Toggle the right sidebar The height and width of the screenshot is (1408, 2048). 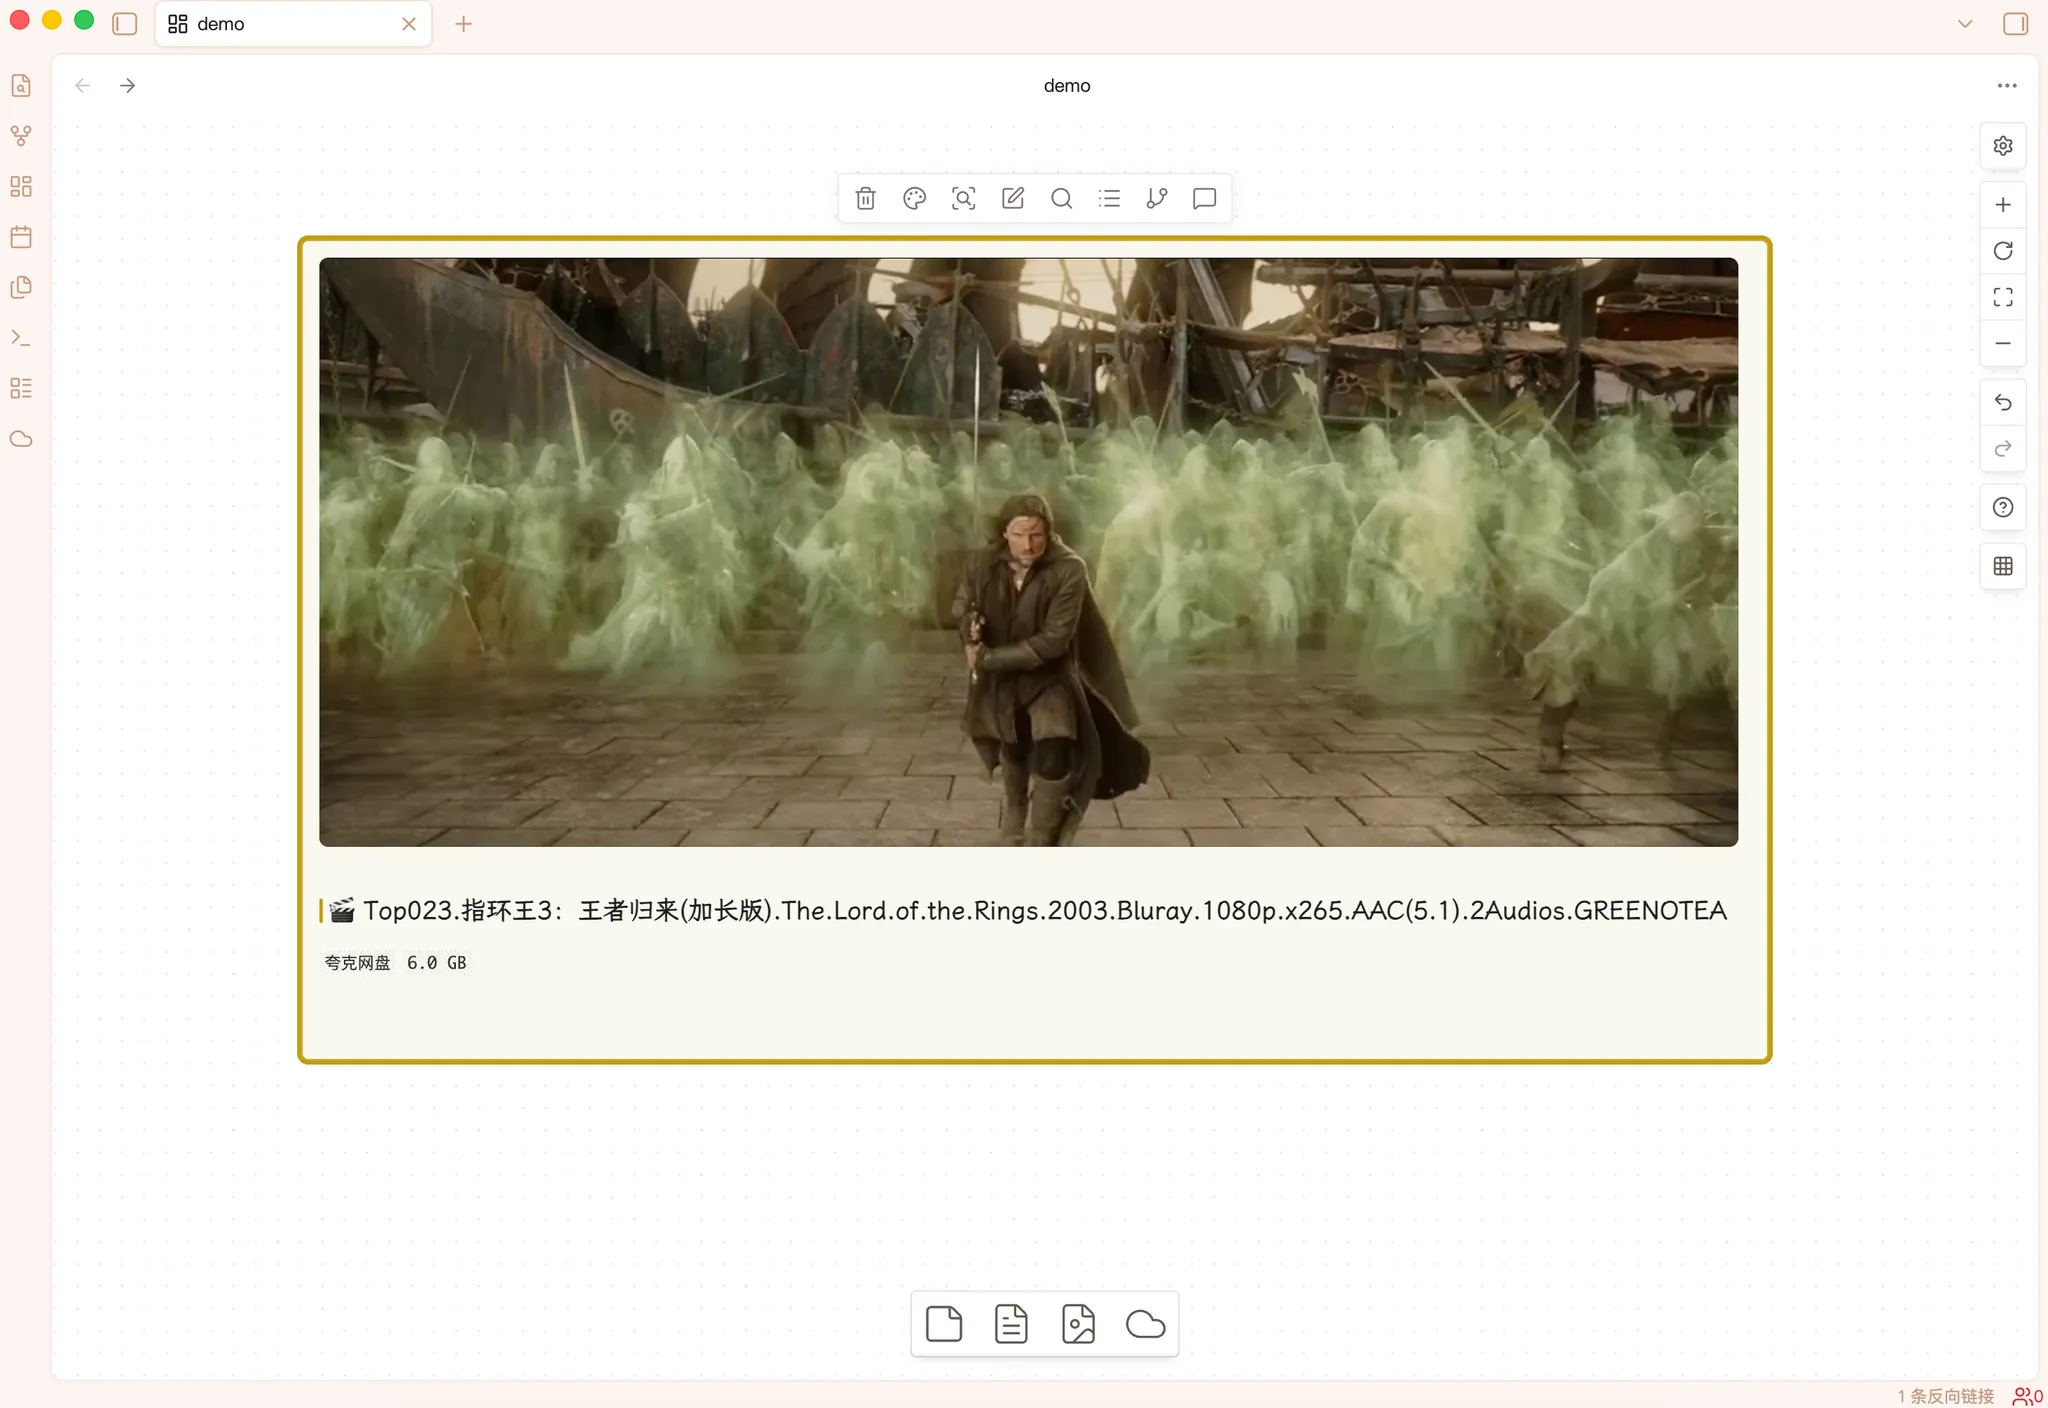point(2015,24)
